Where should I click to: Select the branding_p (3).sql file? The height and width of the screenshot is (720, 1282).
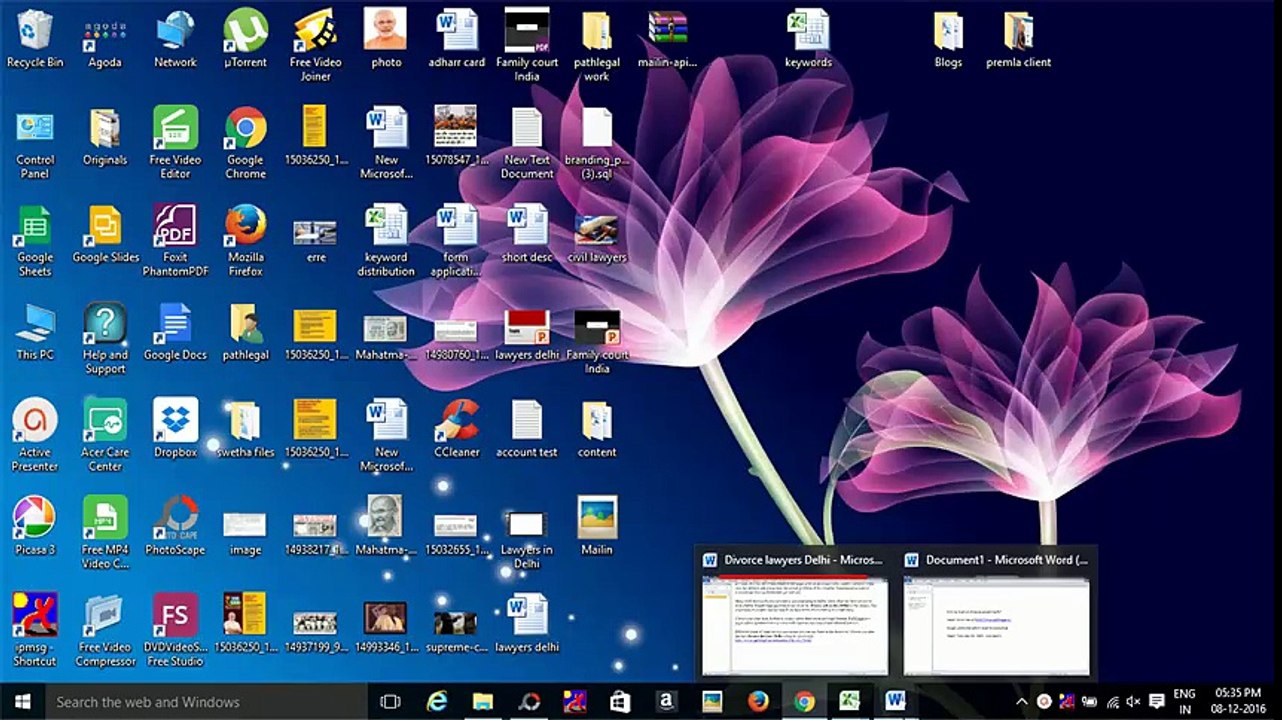click(597, 144)
